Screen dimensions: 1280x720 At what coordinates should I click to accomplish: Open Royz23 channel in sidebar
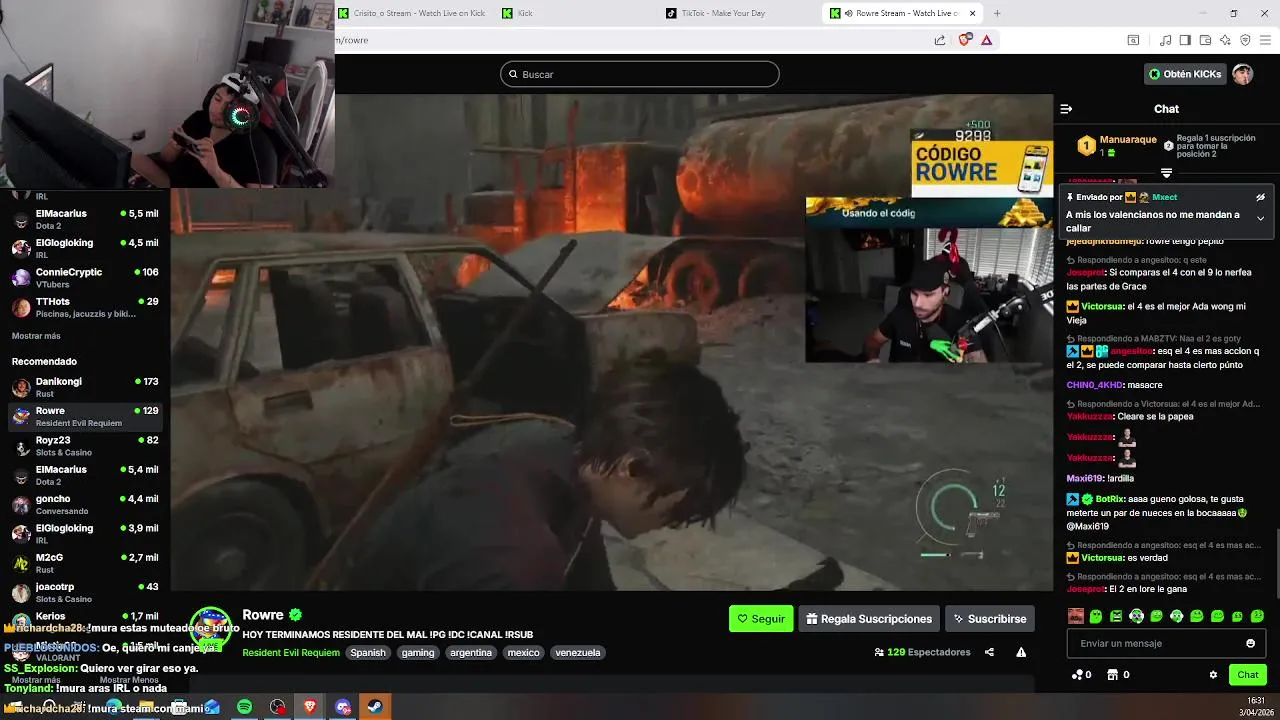[x=85, y=446]
